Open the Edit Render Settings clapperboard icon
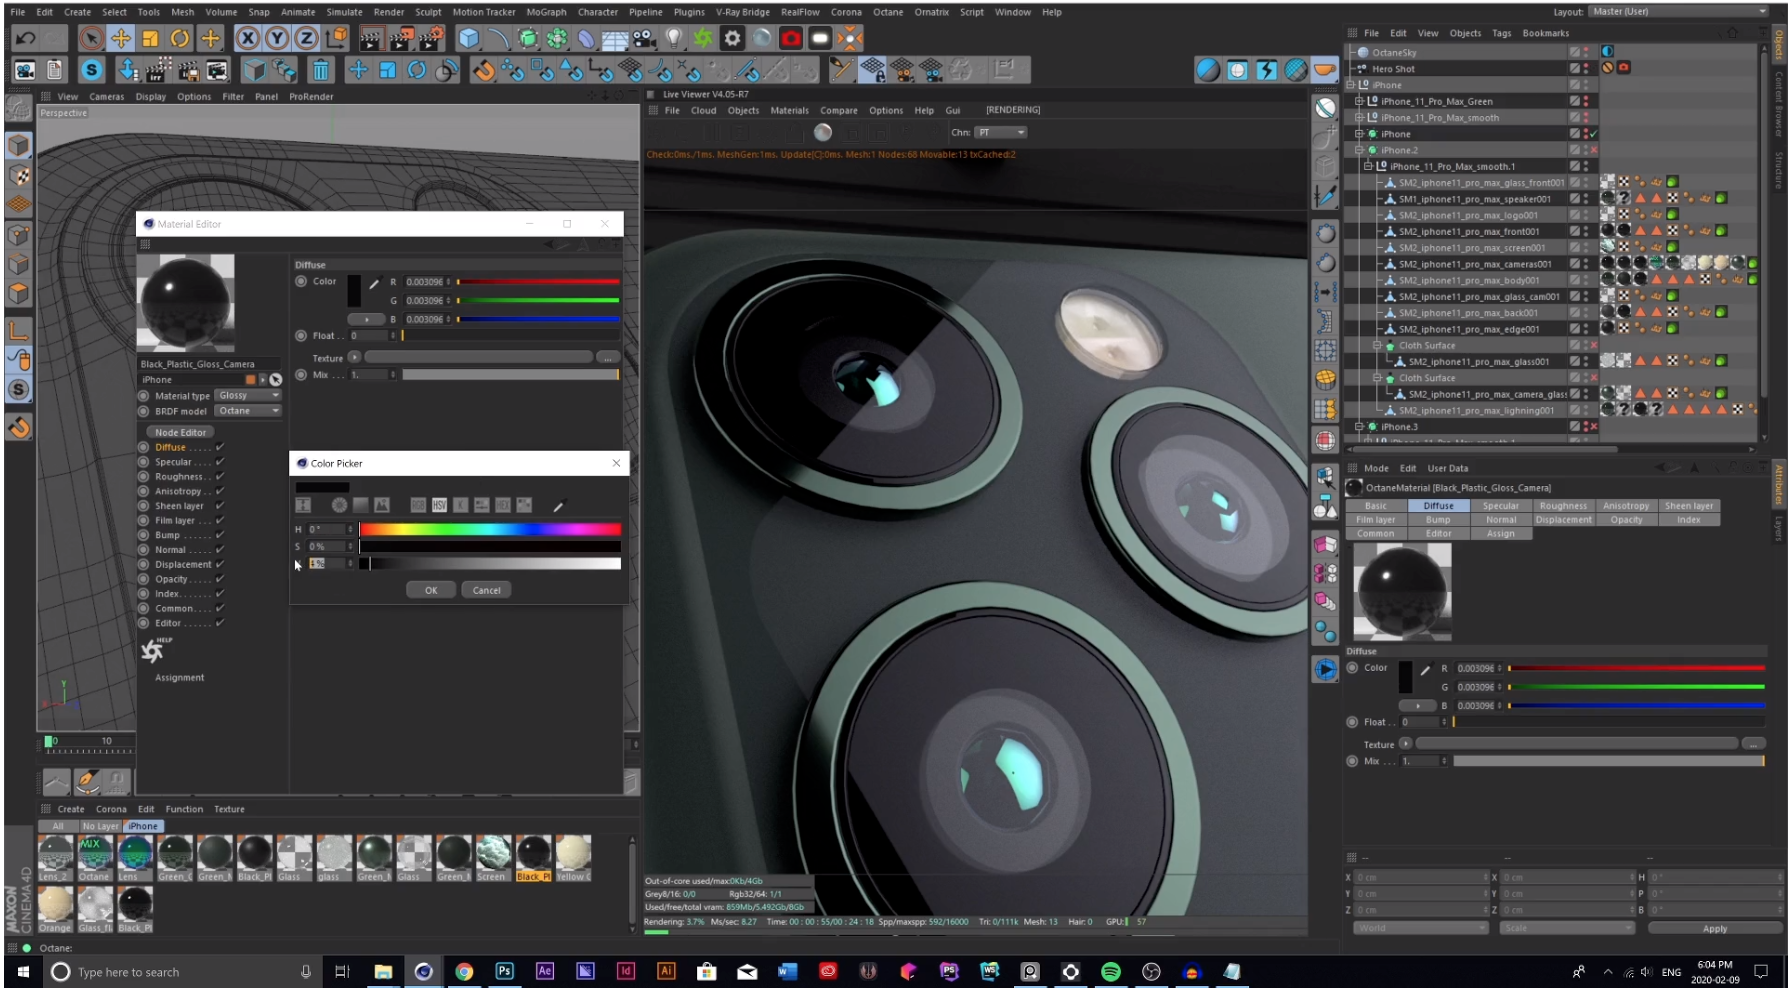Screen dimensions: 1790x990 430,38
